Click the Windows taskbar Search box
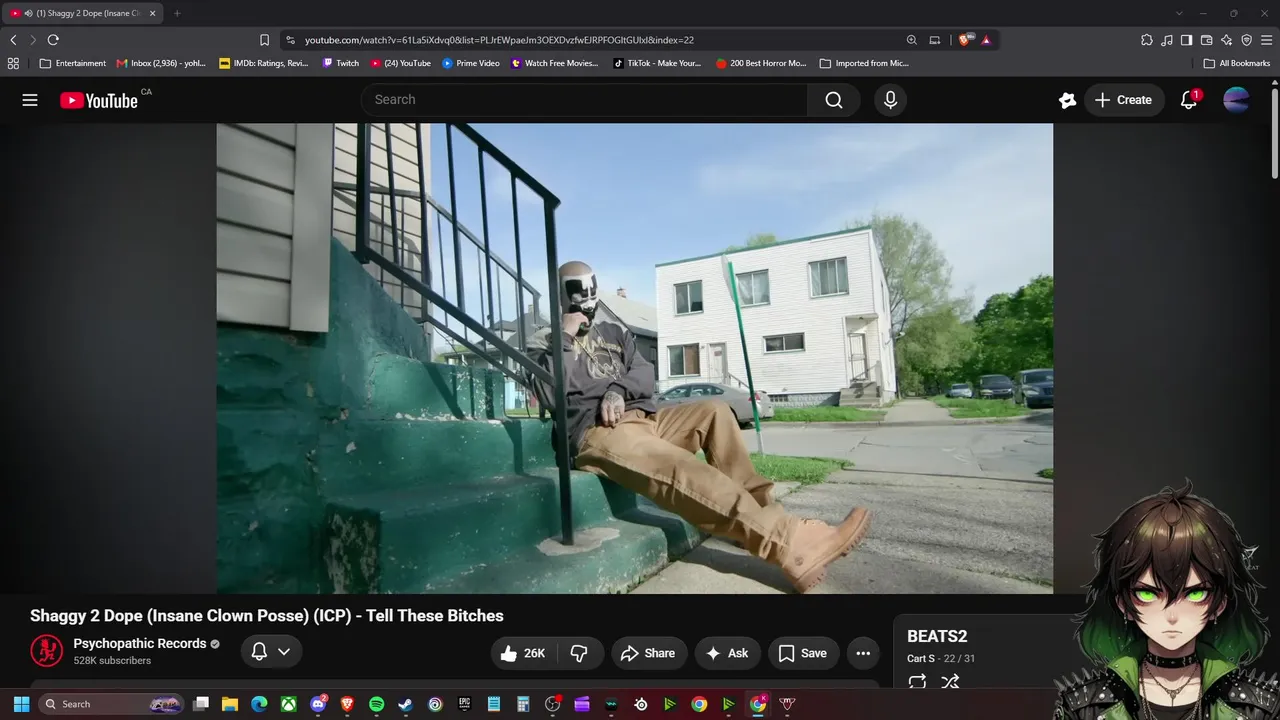 point(111,704)
